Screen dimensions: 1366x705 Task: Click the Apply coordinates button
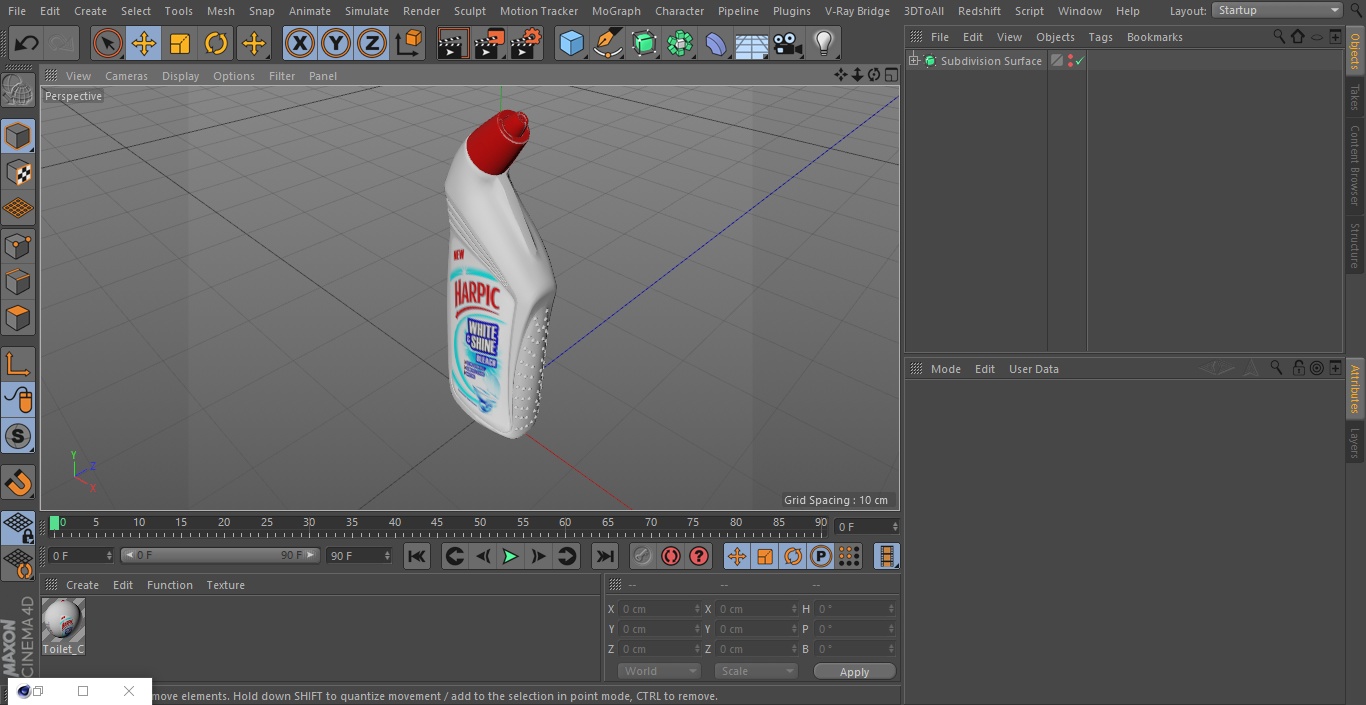(854, 672)
